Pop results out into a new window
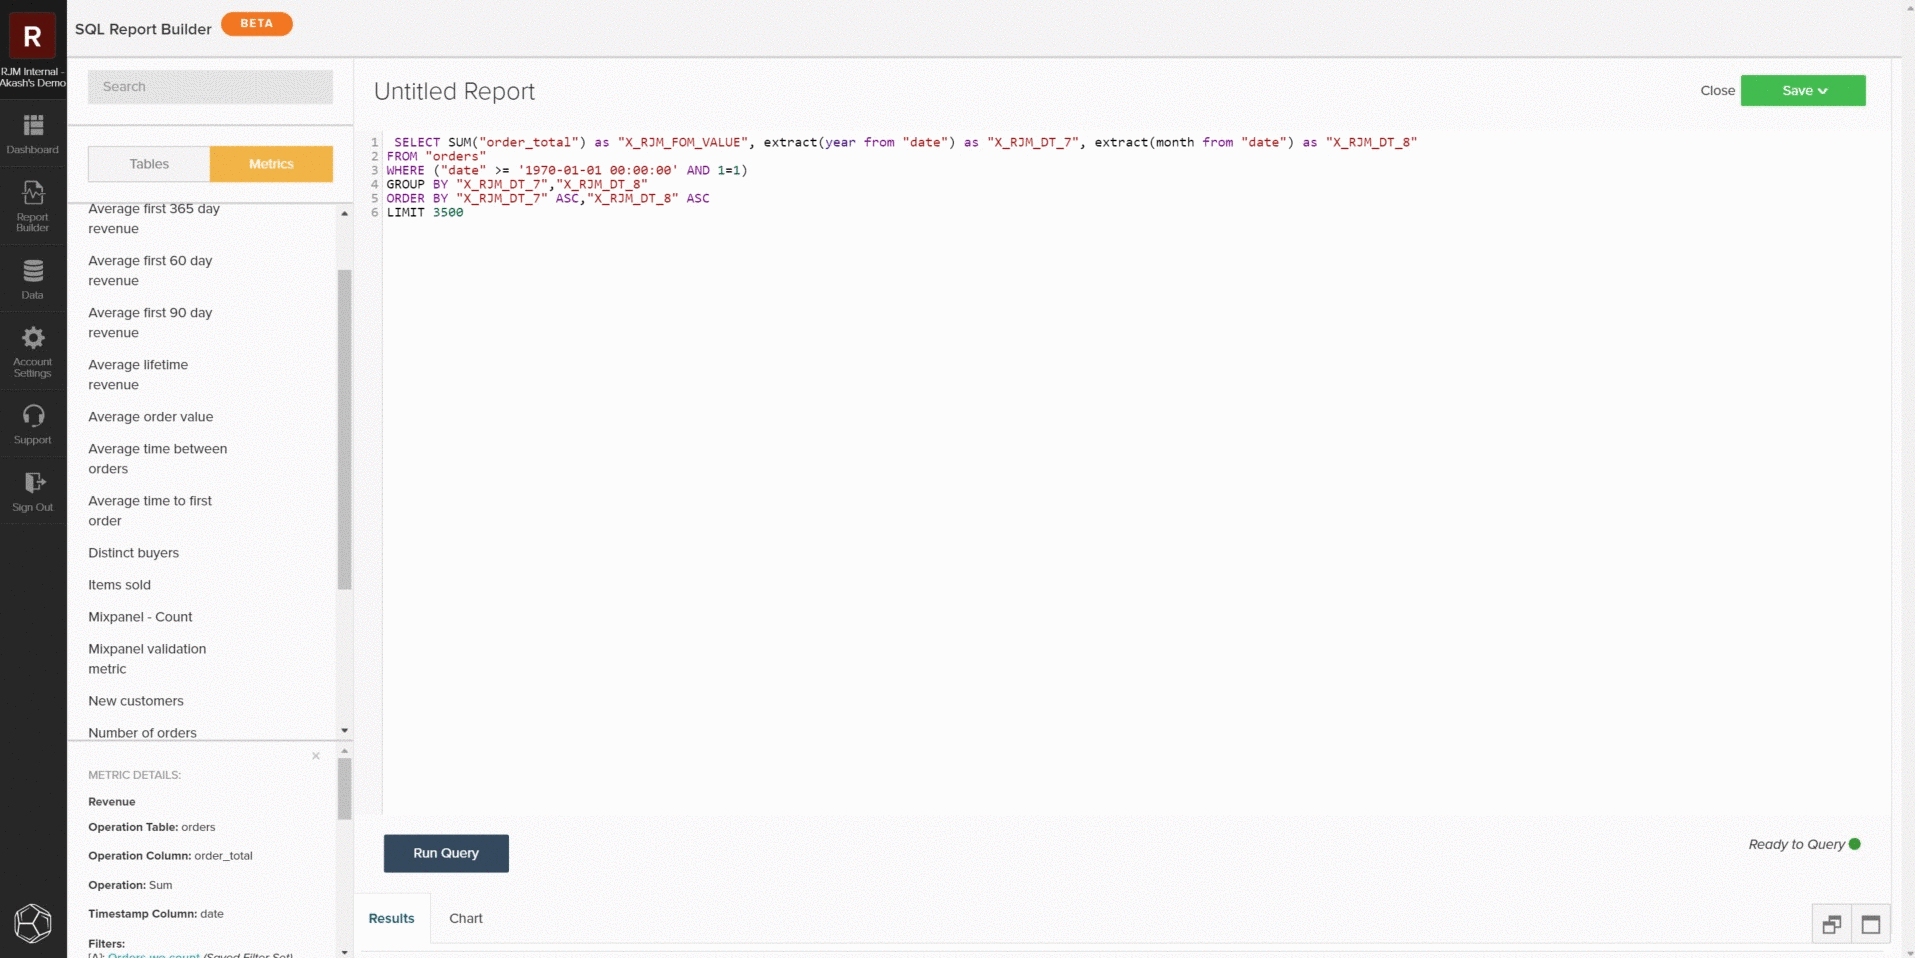This screenshot has height=958, width=1915. (1831, 923)
